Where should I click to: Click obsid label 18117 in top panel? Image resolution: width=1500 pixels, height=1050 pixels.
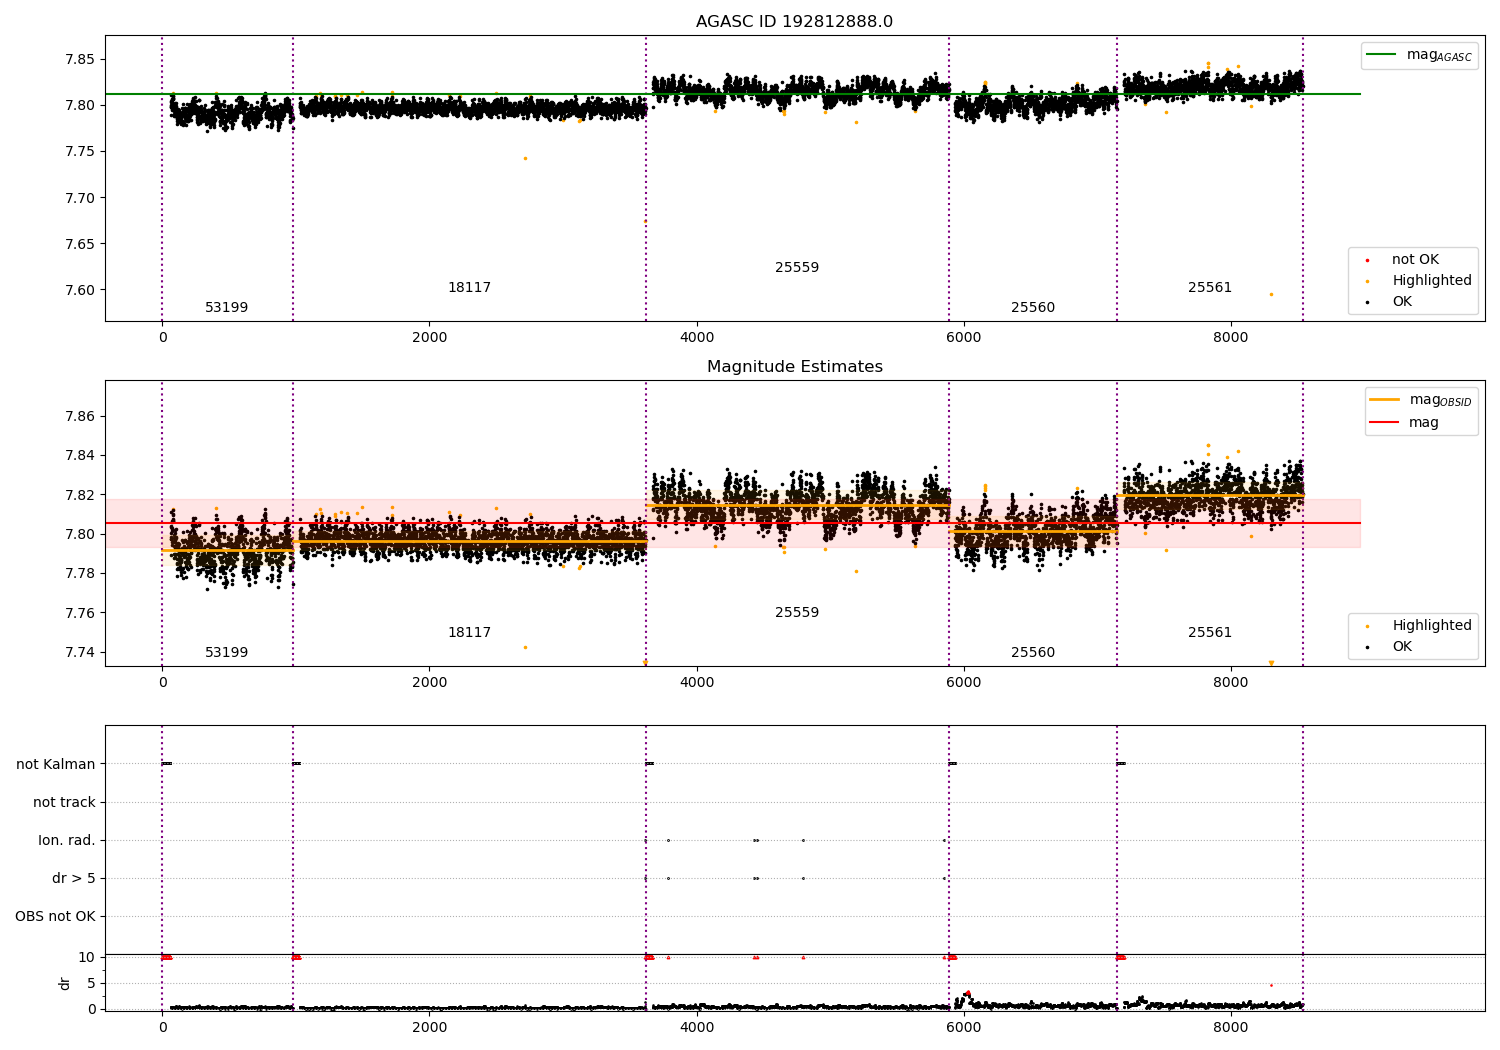tap(469, 288)
